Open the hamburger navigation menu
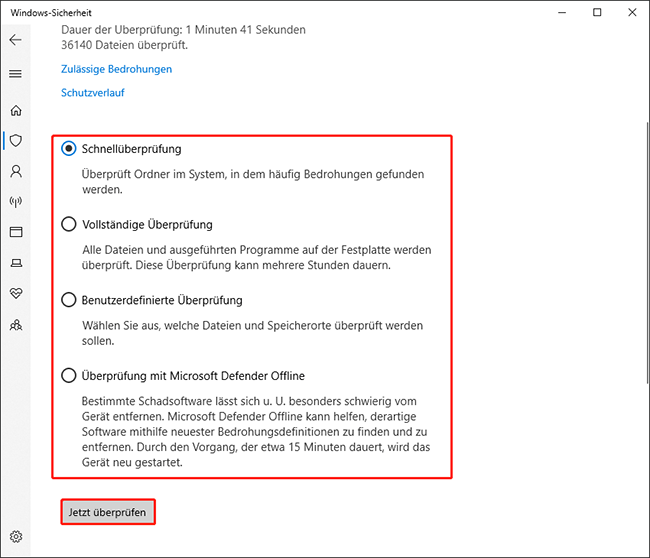This screenshot has height=558, width=650. 15,74
